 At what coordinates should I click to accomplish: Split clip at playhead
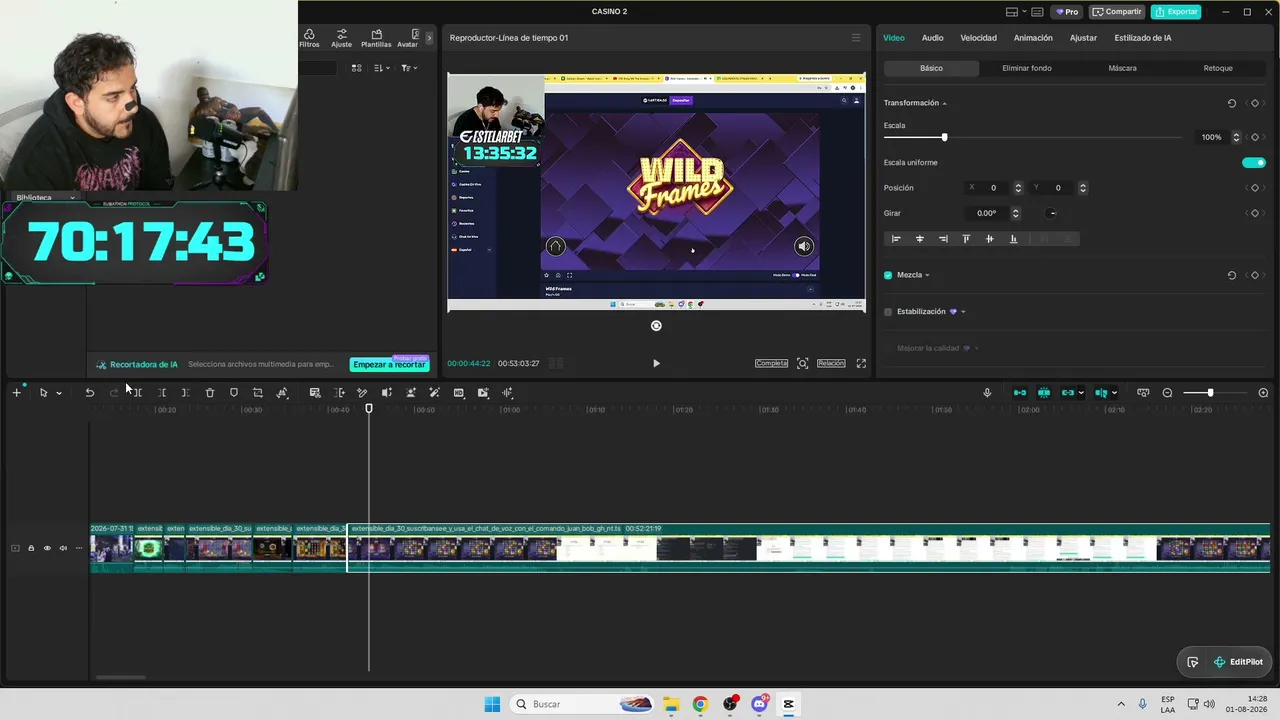point(137,393)
